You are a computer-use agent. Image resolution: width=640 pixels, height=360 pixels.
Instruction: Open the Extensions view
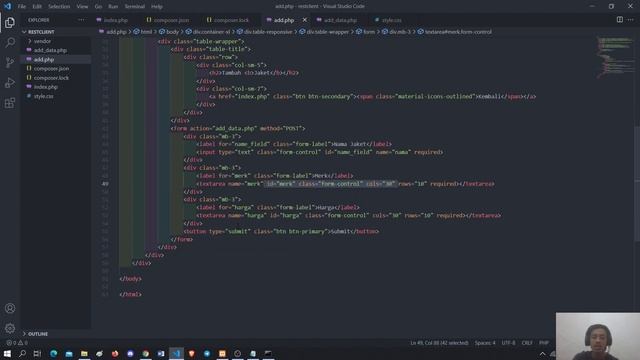[10, 102]
